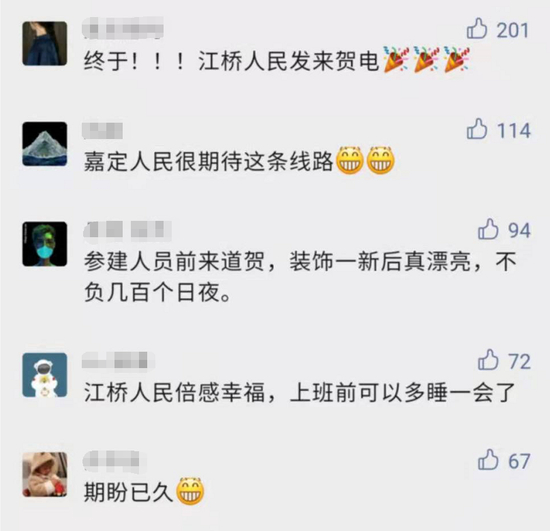The image size is (550, 531).
Task: Tap thumbs-up on the 114-like comment
Action: [x=477, y=129]
